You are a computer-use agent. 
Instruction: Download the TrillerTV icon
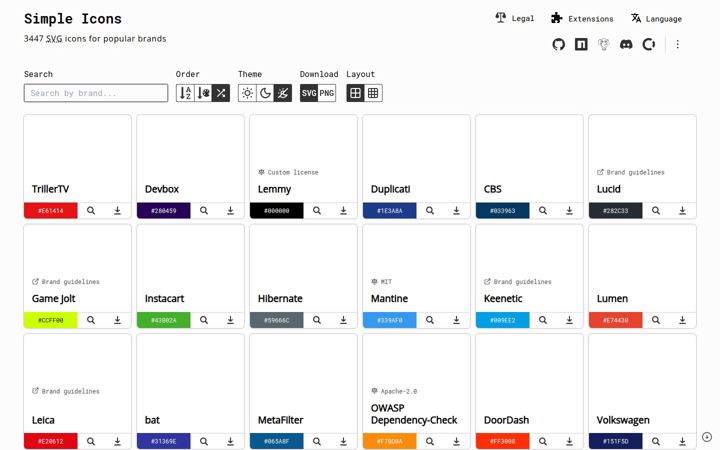(118, 211)
